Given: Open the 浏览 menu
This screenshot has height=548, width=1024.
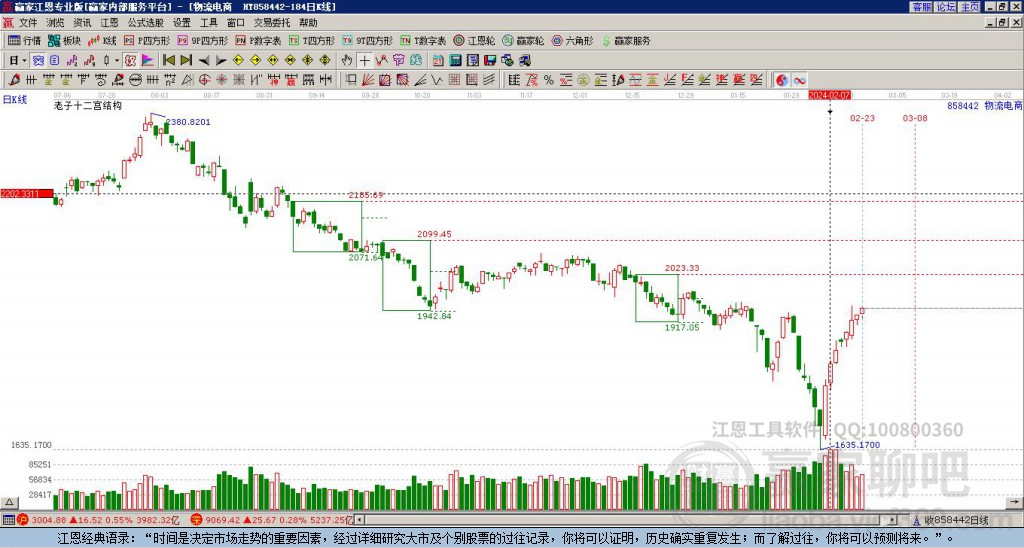Looking at the screenshot, I should point(55,23).
